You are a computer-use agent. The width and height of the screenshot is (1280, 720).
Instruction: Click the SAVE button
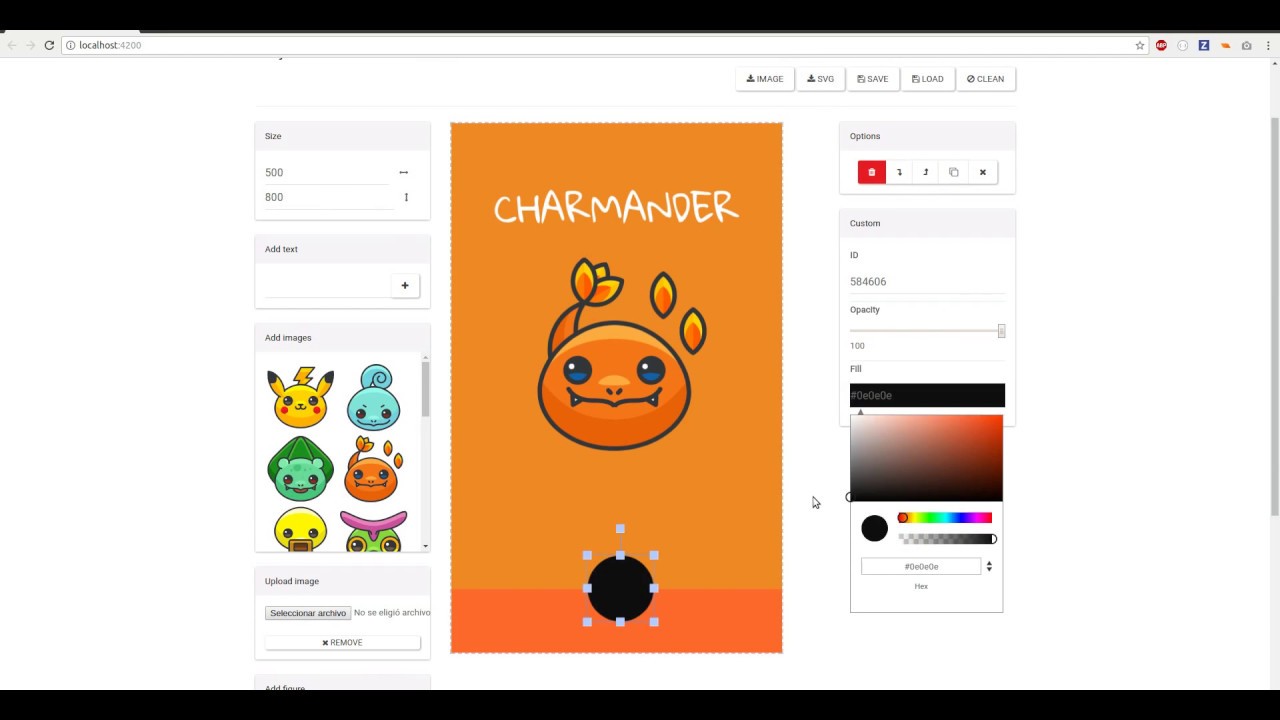tap(873, 79)
